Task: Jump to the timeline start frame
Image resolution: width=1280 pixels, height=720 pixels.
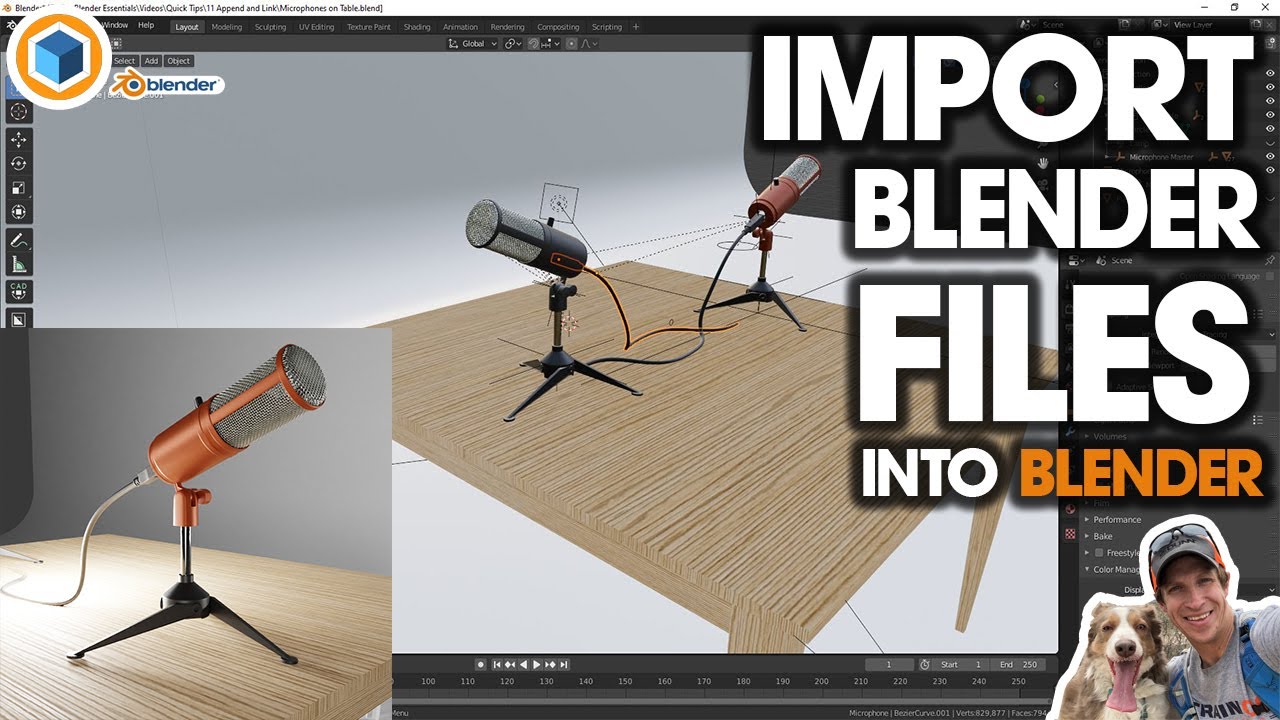Action: pyautogui.click(x=497, y=664)
